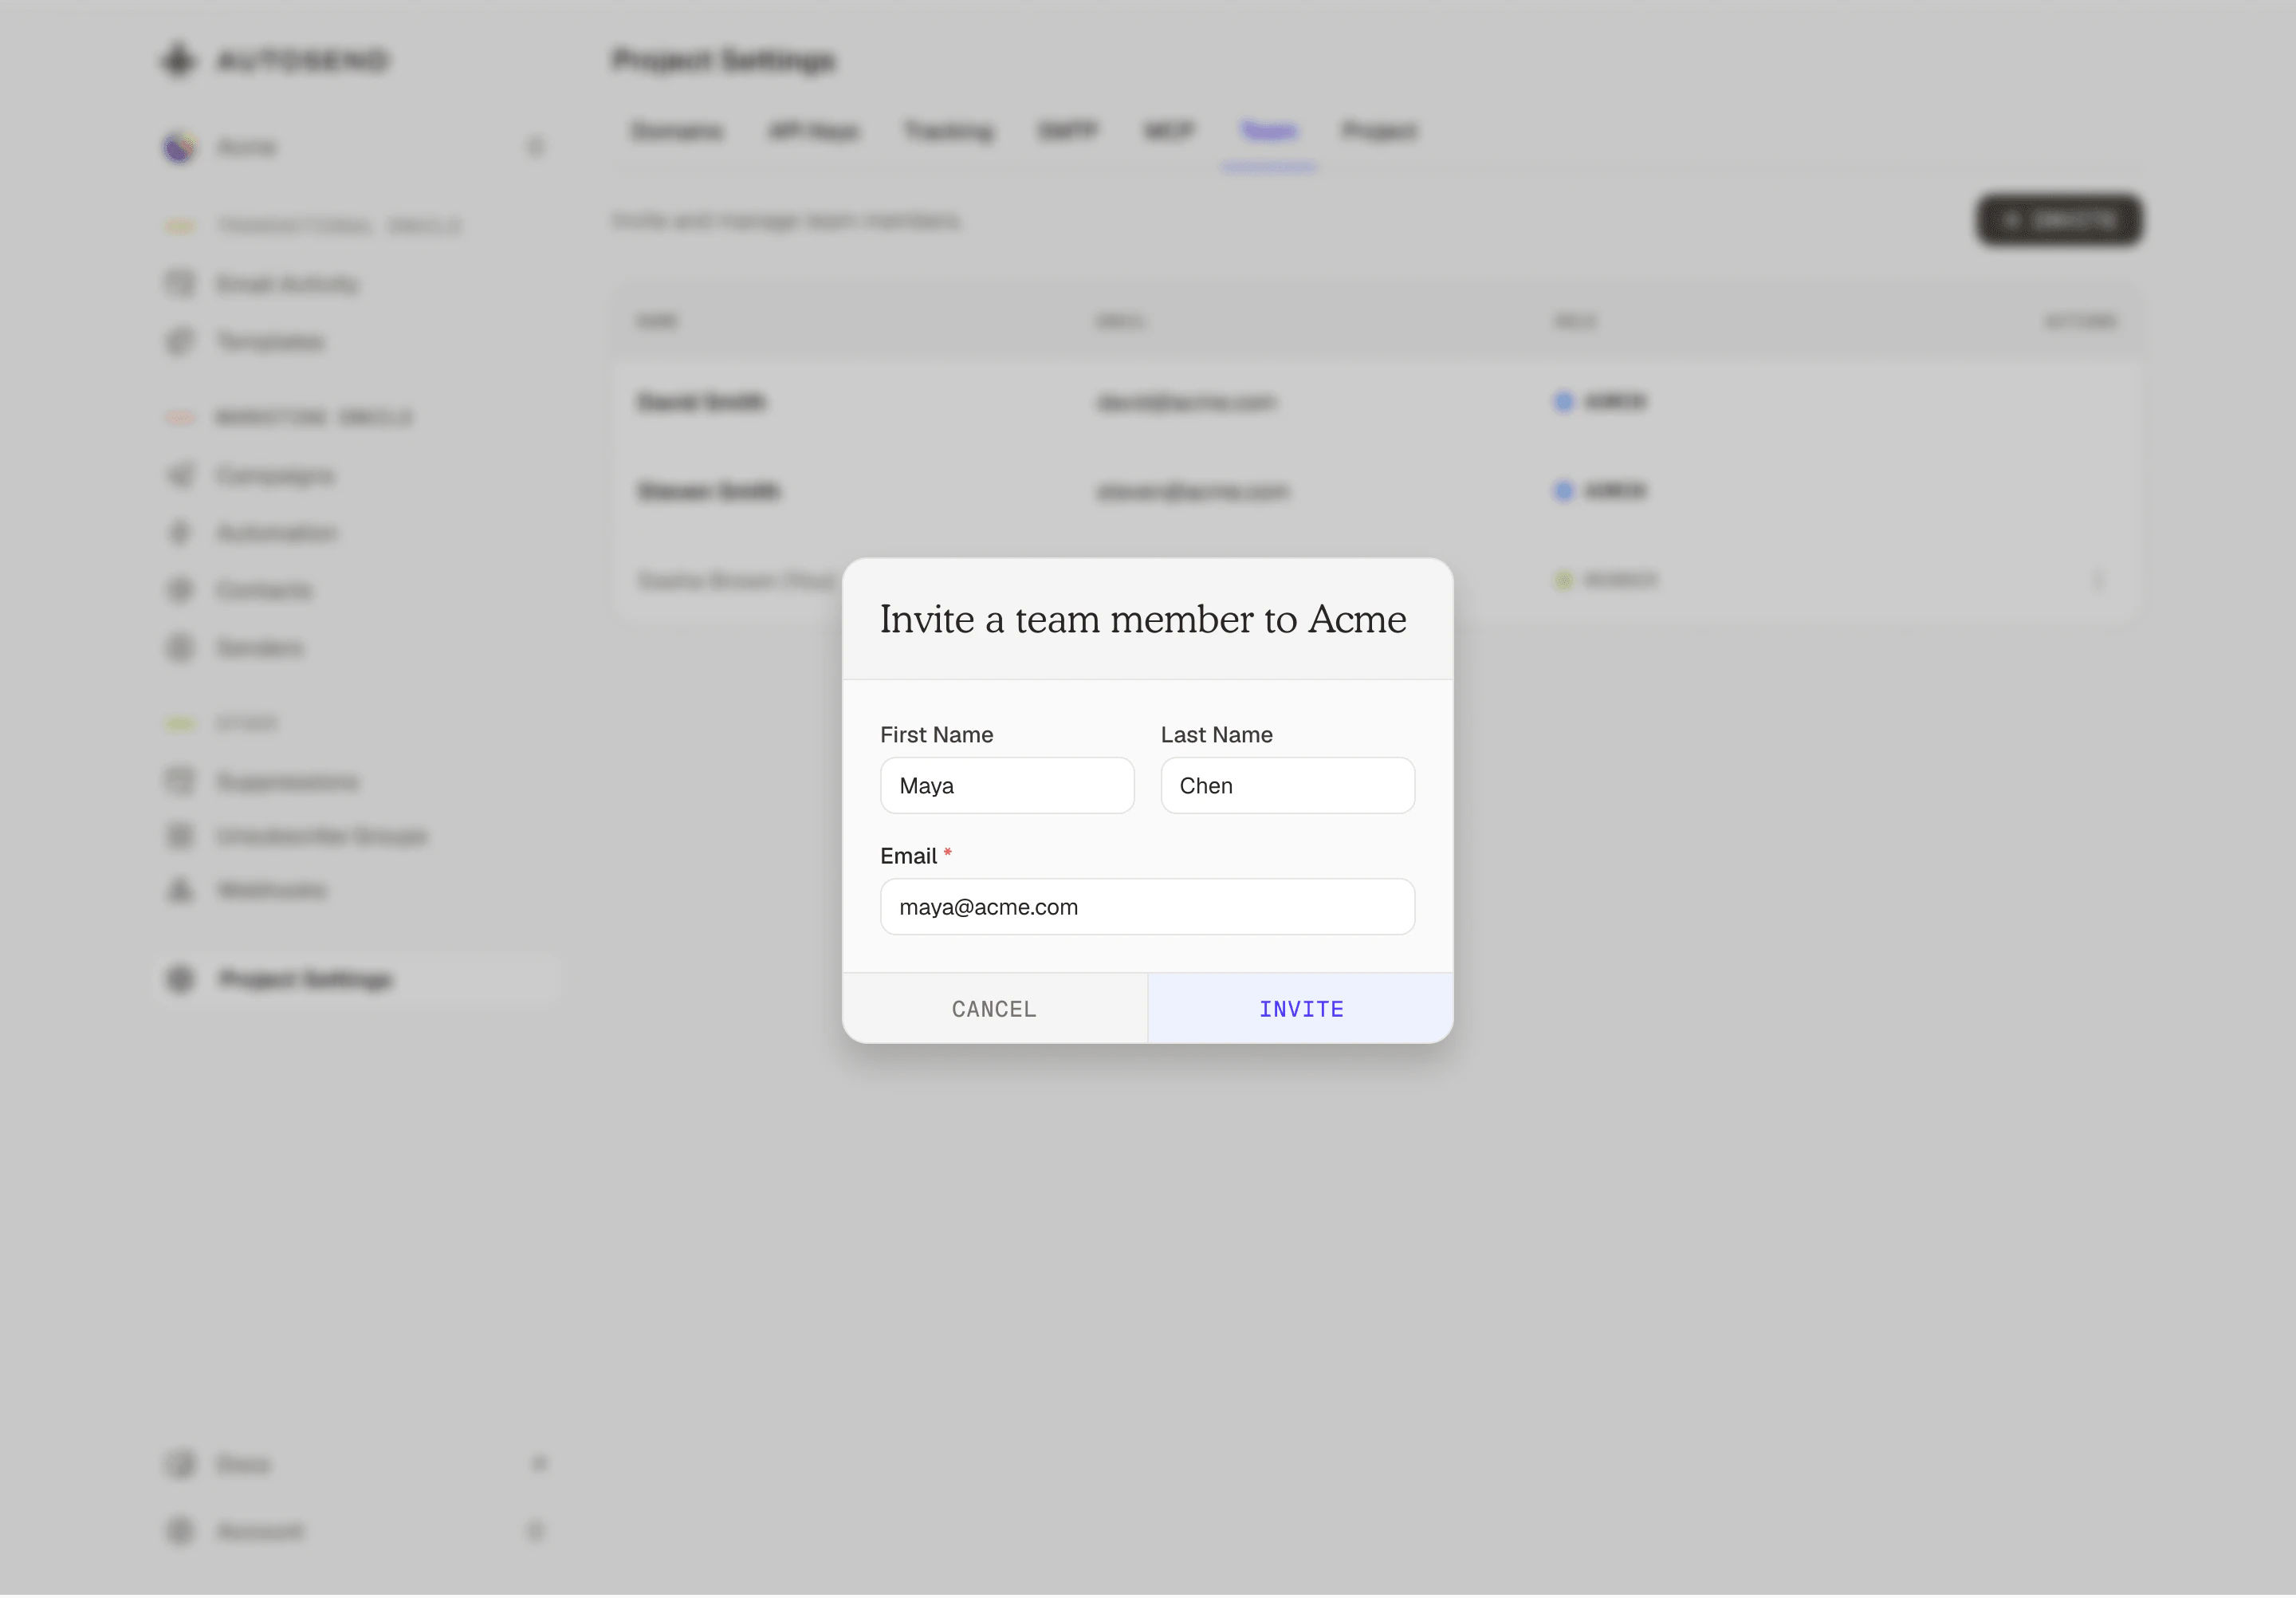
Task: Click Steven Smith's blue role badge dot
Action: click(x=1563, y=491)
